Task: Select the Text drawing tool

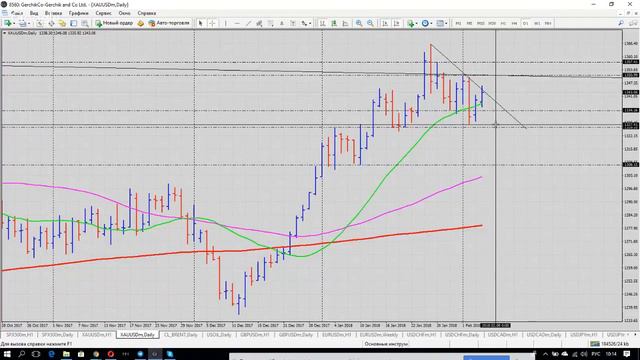Action: coord(282,23)
